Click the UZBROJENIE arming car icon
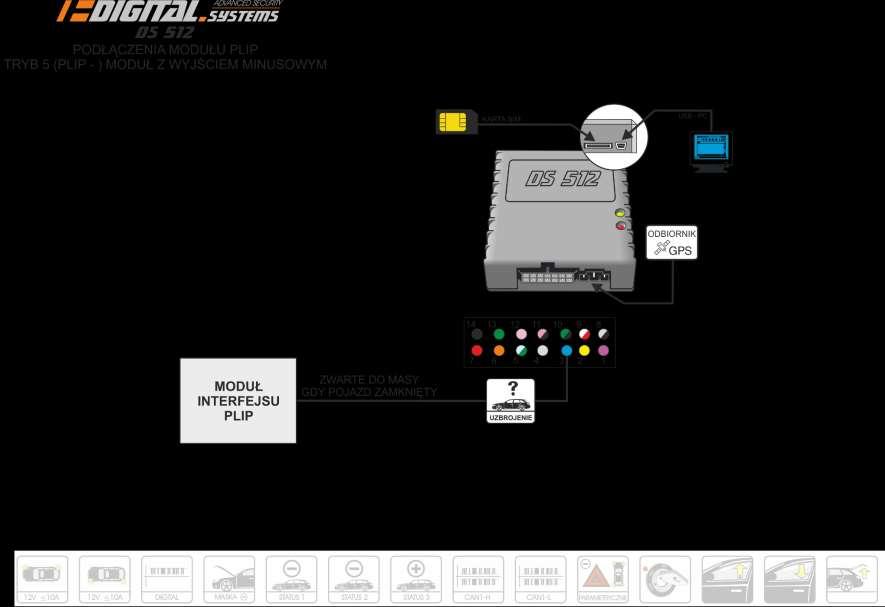885x607 pixels. (x=511, y=400)
